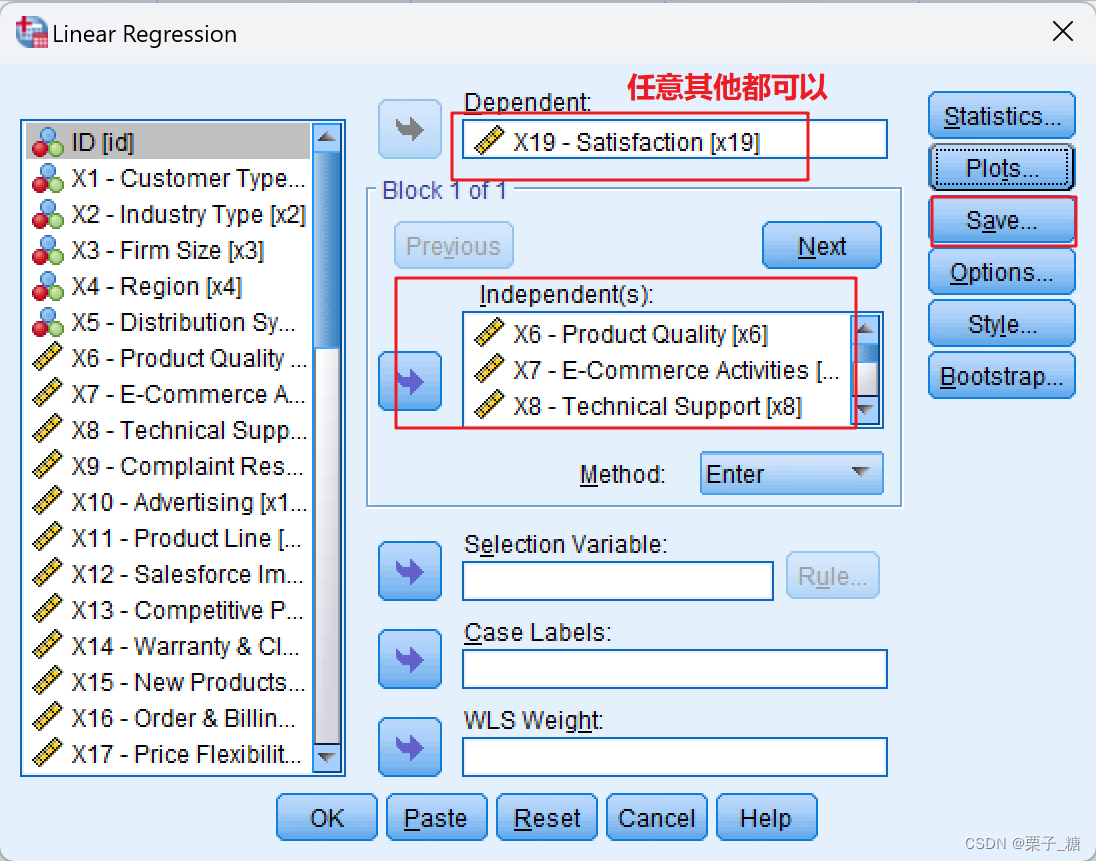Open the Save dialog
The width and height of the screenshot is (1096, 861).
1001,220
